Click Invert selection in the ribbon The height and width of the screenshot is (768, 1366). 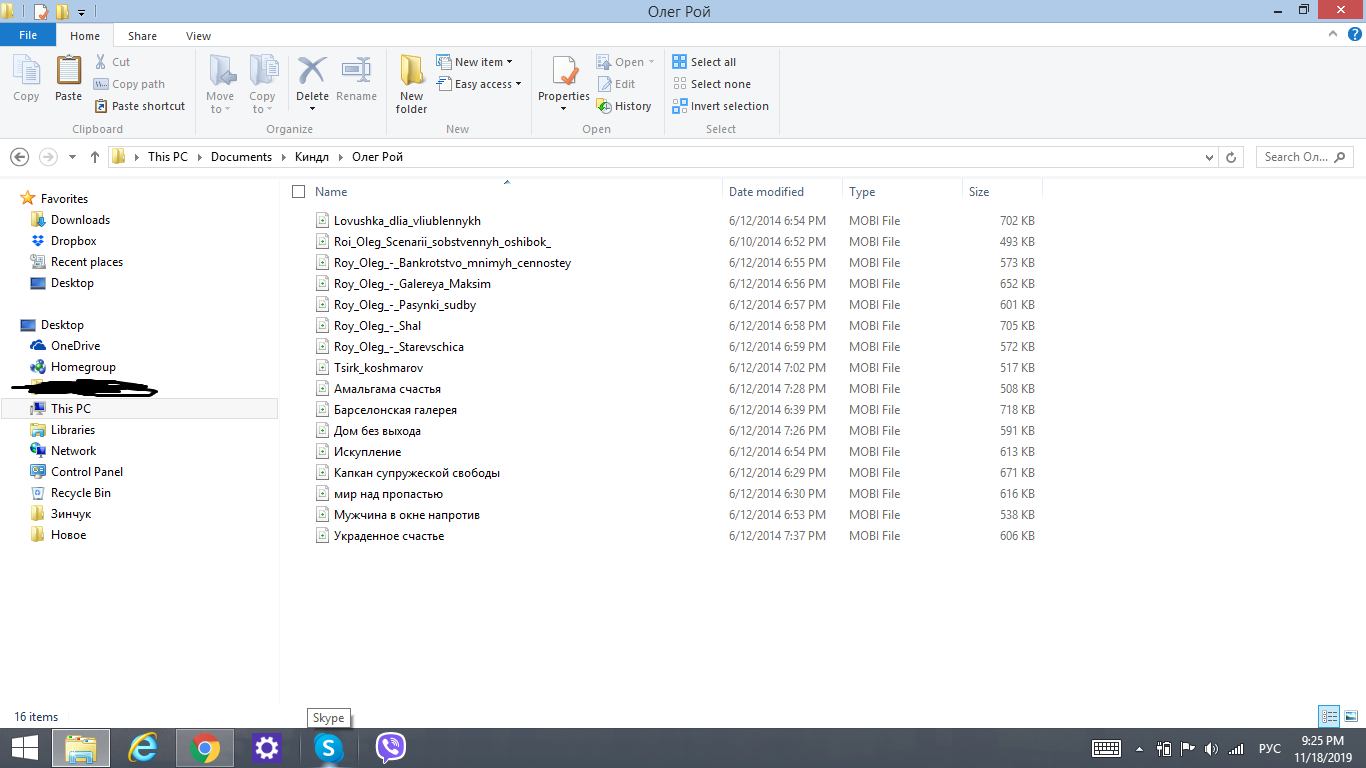pos(721,106)
